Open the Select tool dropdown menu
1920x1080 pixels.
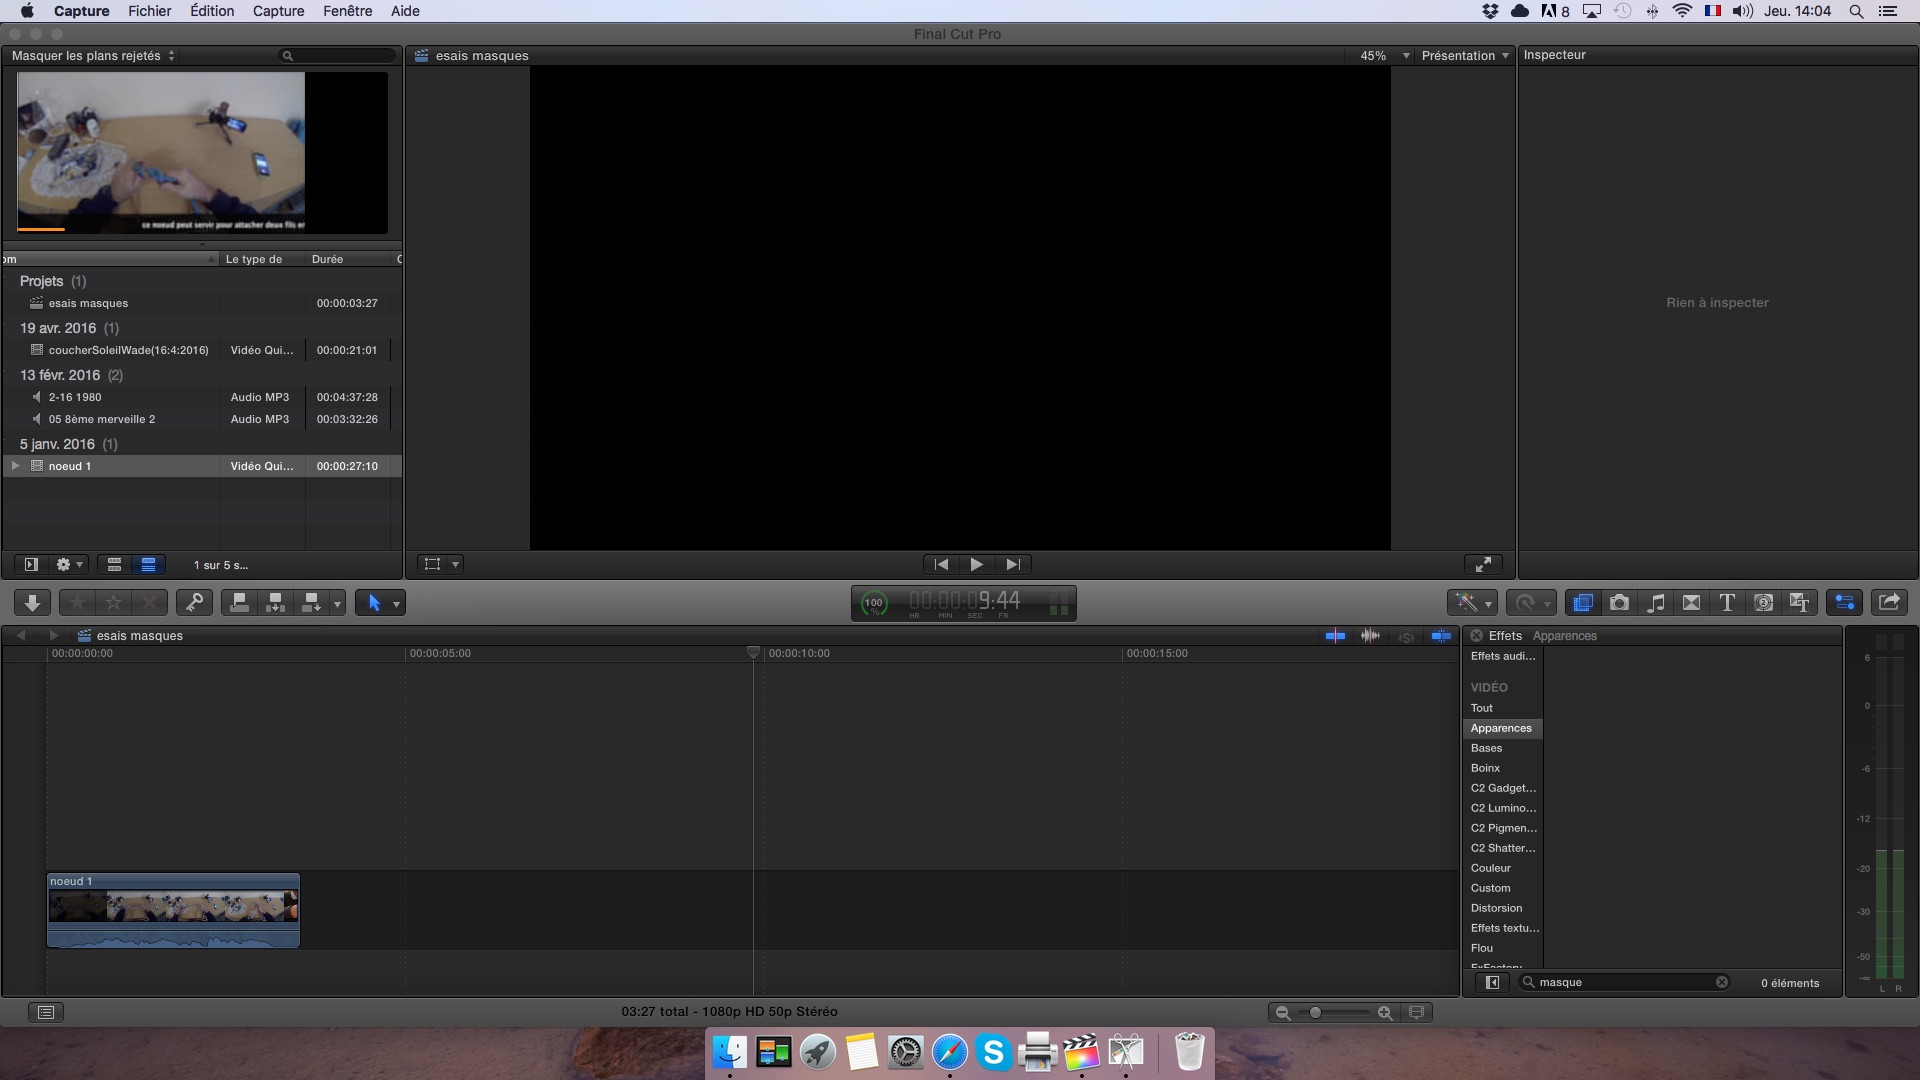(396, 603)
